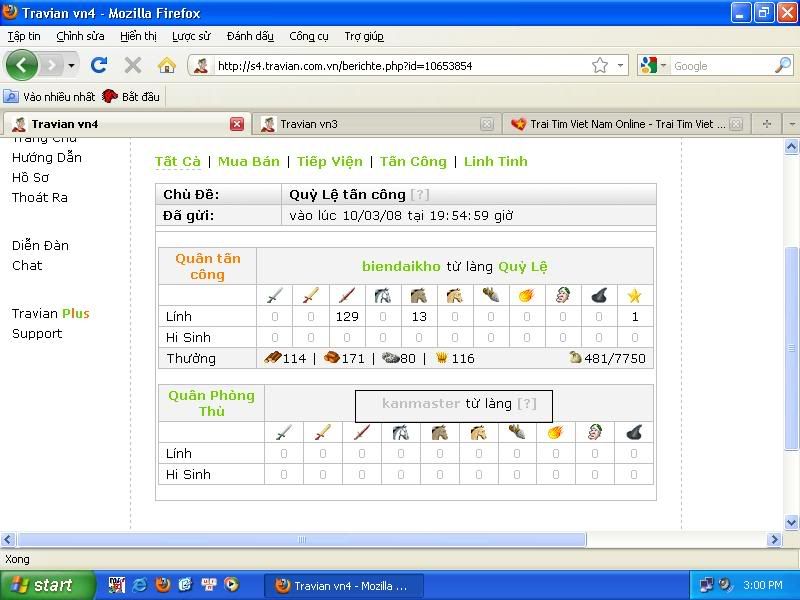Click the attacker's hero star icon
Viewport: 800px width, 600px height.
point(635,295)
